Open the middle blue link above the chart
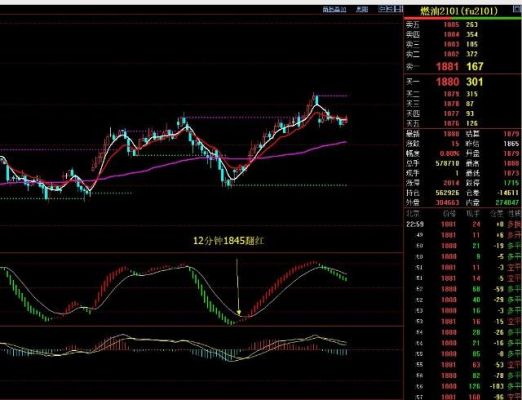 (x=362, y=9)
